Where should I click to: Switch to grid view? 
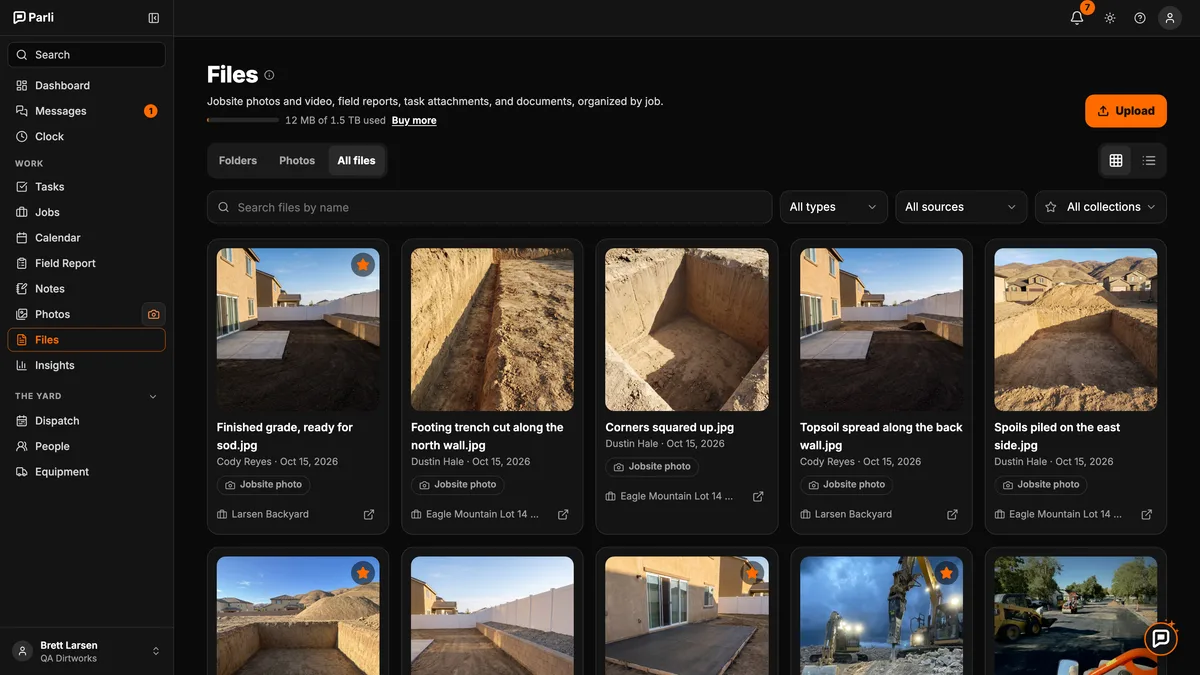tap(1116, 160)
